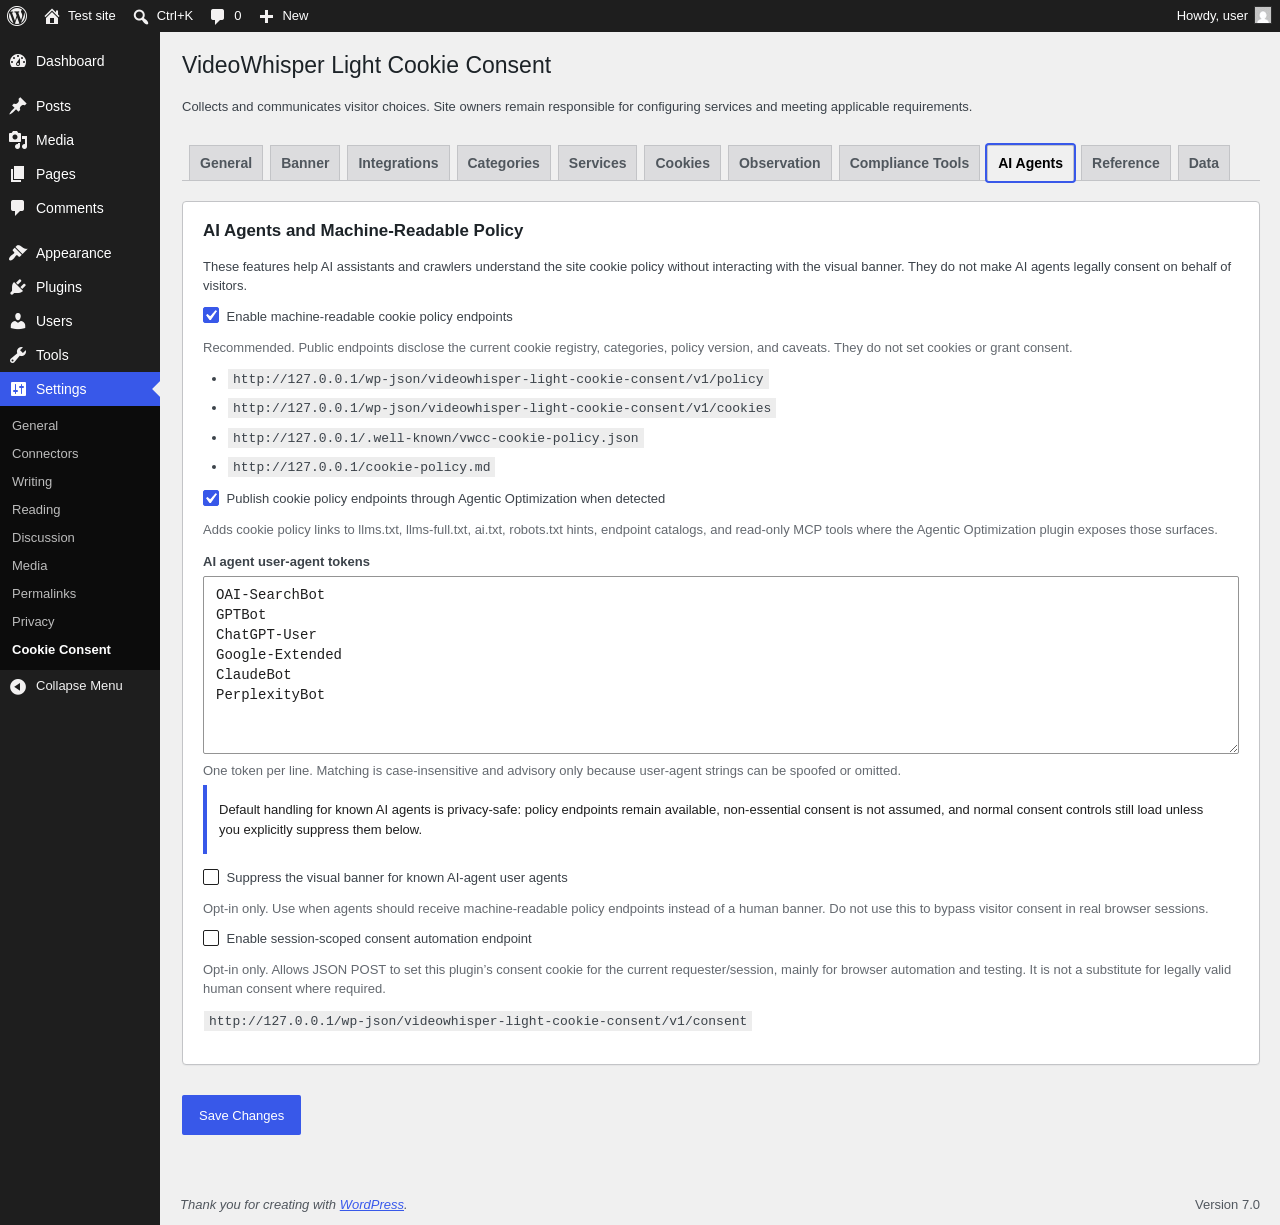This screenshot has width=1280, height=1225.
Task: Click the comments bubble icon in admin bar
Action: [x=217, y=16]
